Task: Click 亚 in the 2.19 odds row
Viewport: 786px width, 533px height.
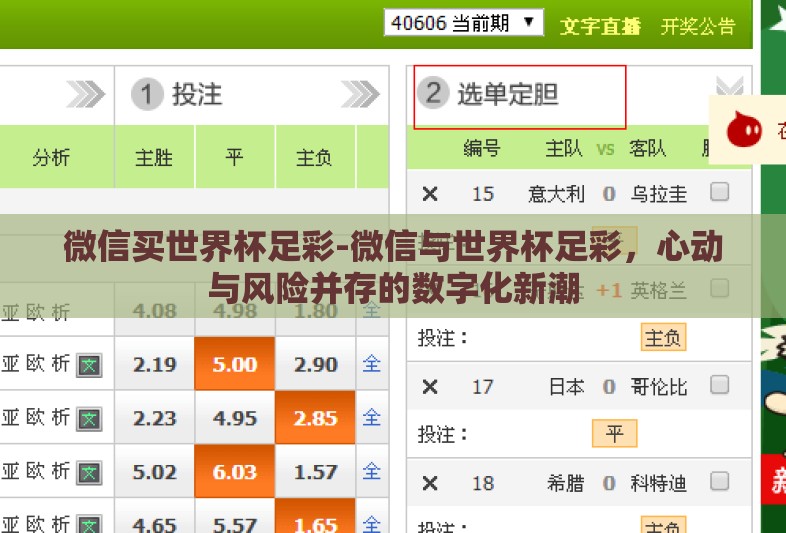Action: click(10, 363)
